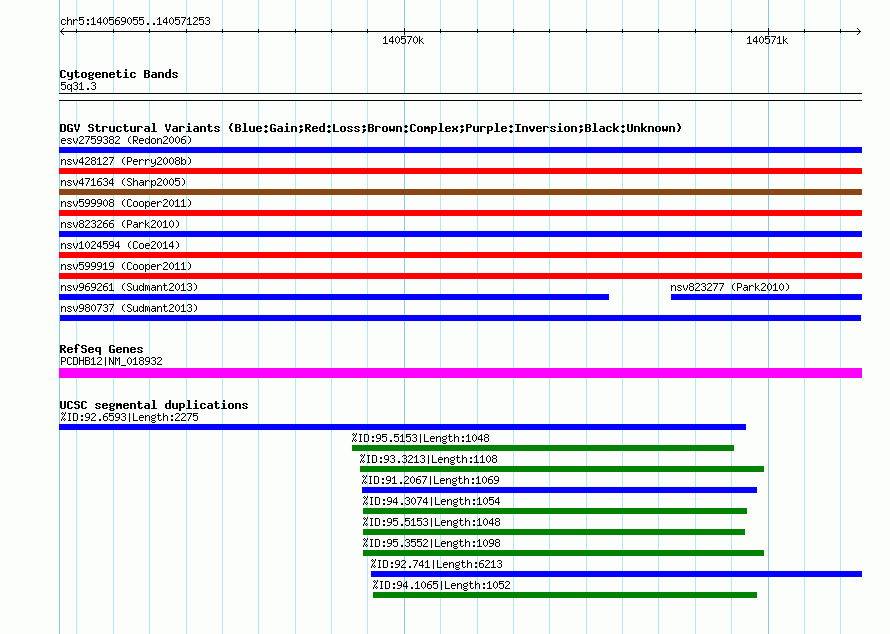Open the PCDHB12|NM_018932 gene label

click(111, 361)
